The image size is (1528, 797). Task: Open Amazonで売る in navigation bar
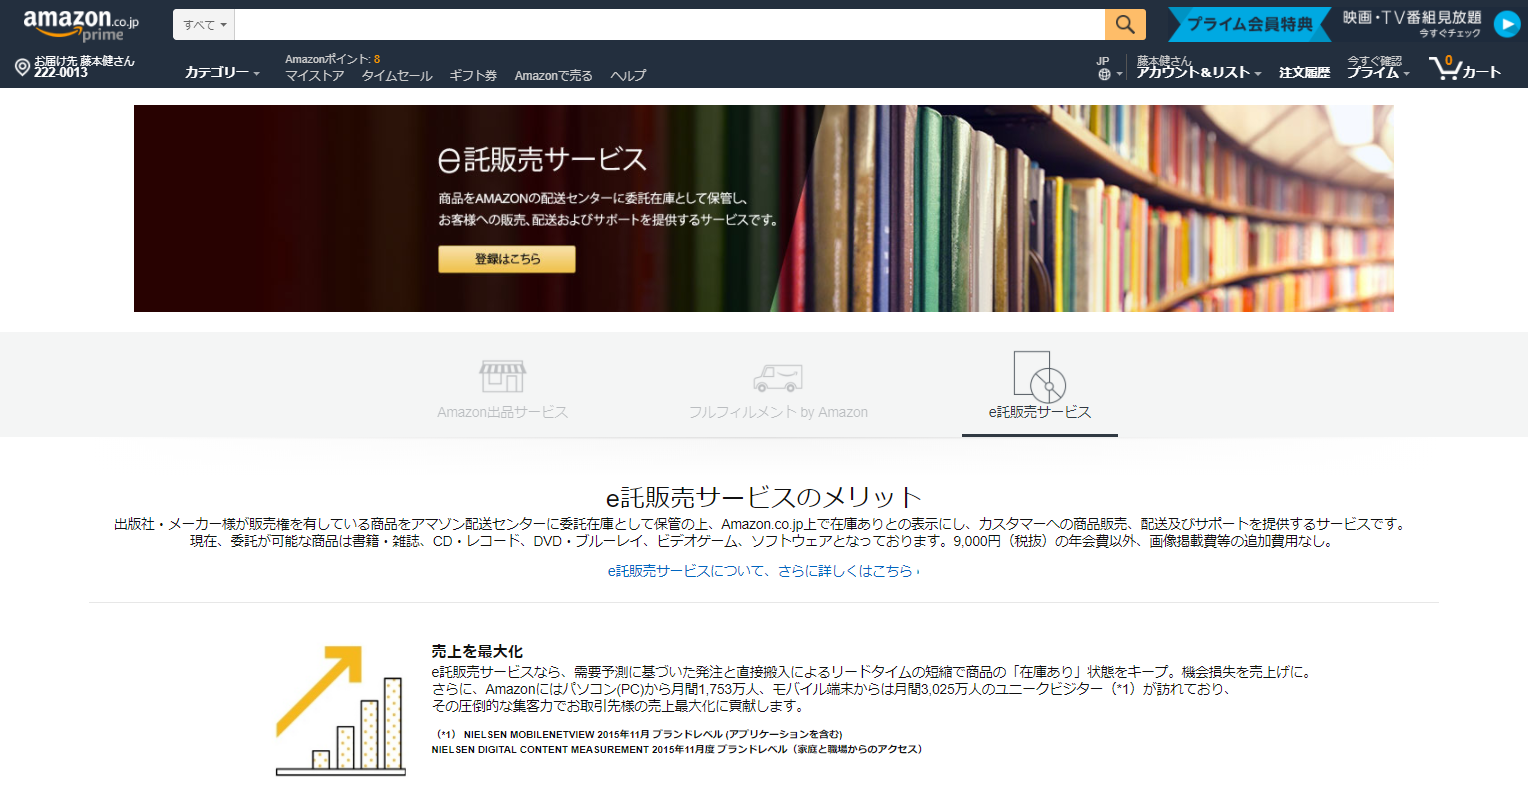click(x=553, y=76)
